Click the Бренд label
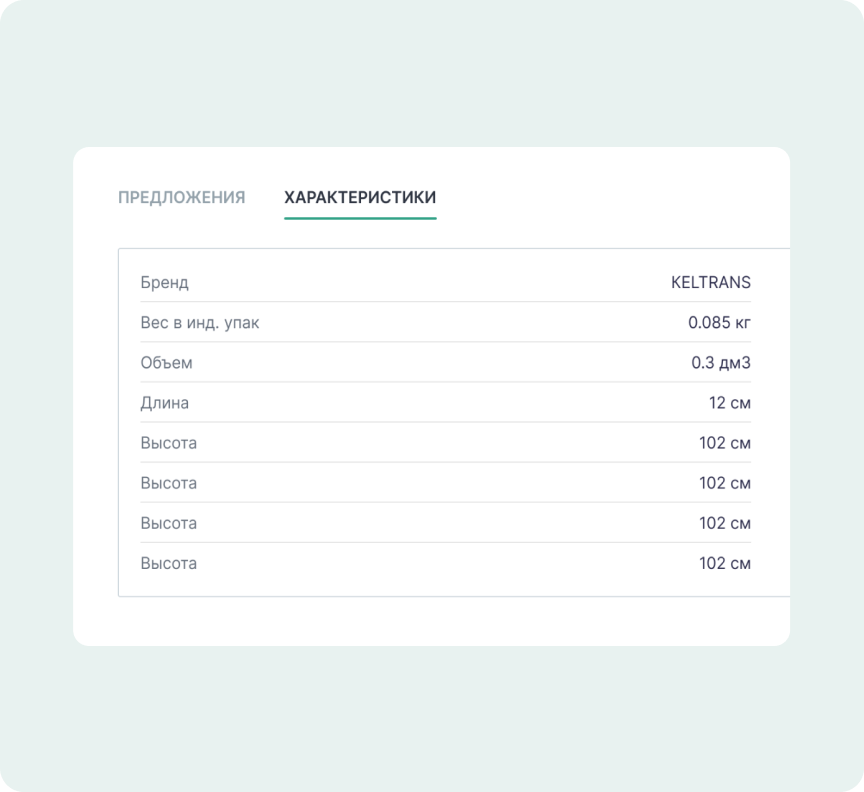864x792 pixels. (164, 282)
